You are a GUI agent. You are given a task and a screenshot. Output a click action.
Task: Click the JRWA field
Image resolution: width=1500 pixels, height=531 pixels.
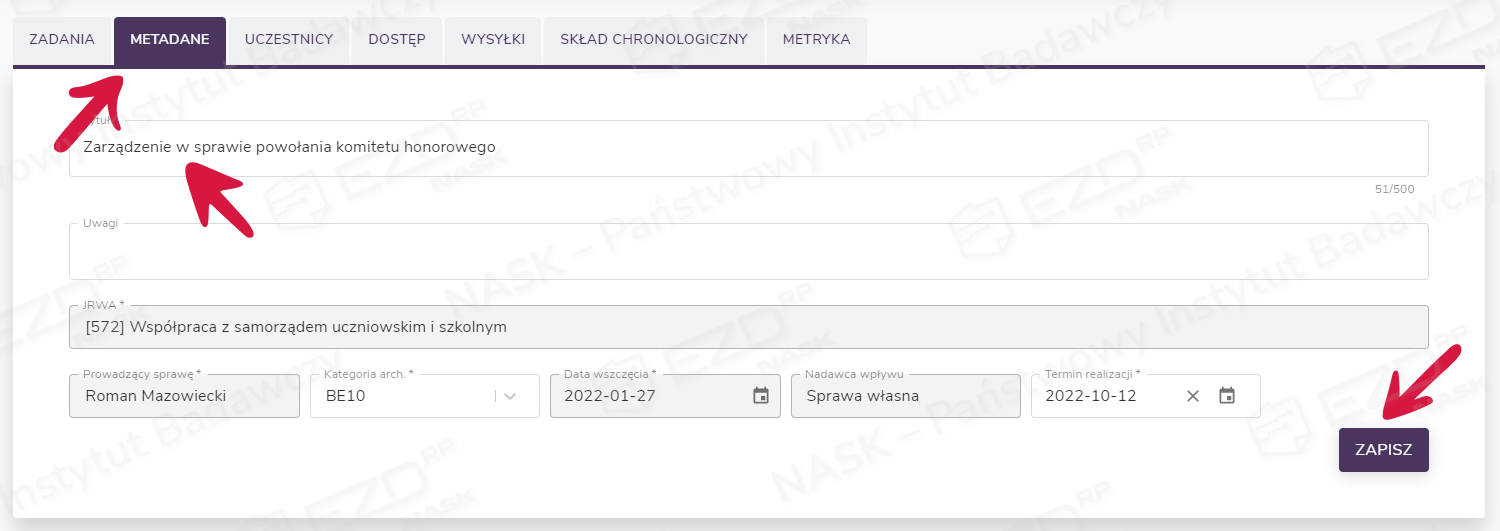[x=748, y=327]
